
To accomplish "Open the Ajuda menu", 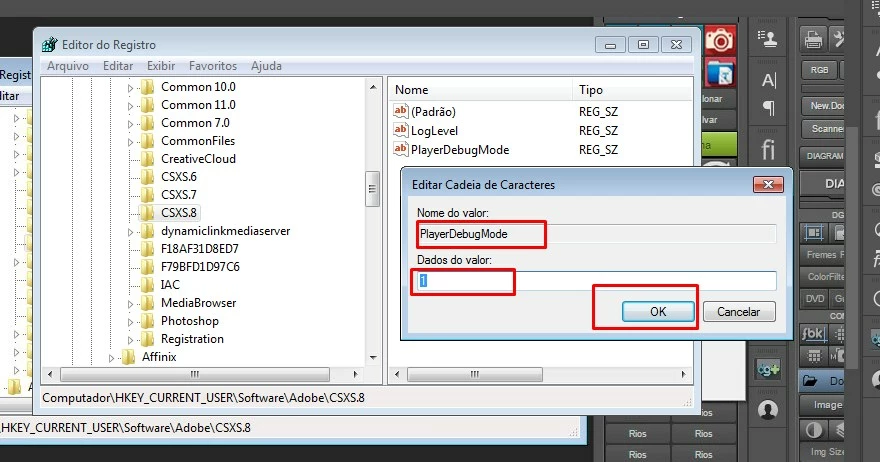I will click(x=266, y=66).
